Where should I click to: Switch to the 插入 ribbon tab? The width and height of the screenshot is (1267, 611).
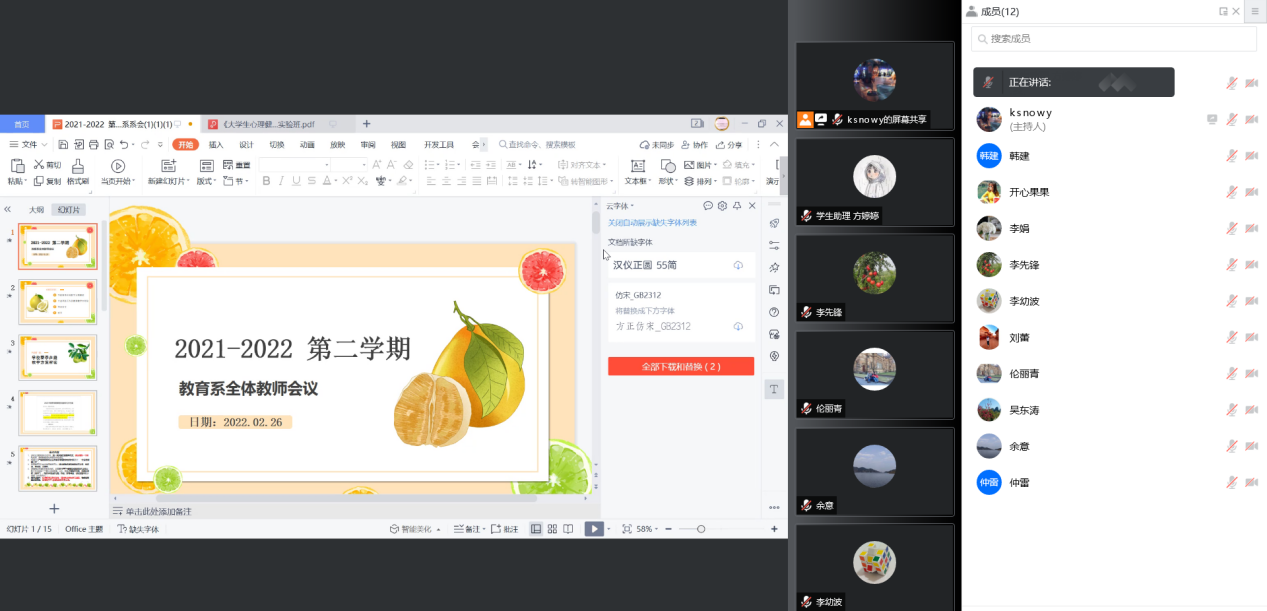[216, 145]
